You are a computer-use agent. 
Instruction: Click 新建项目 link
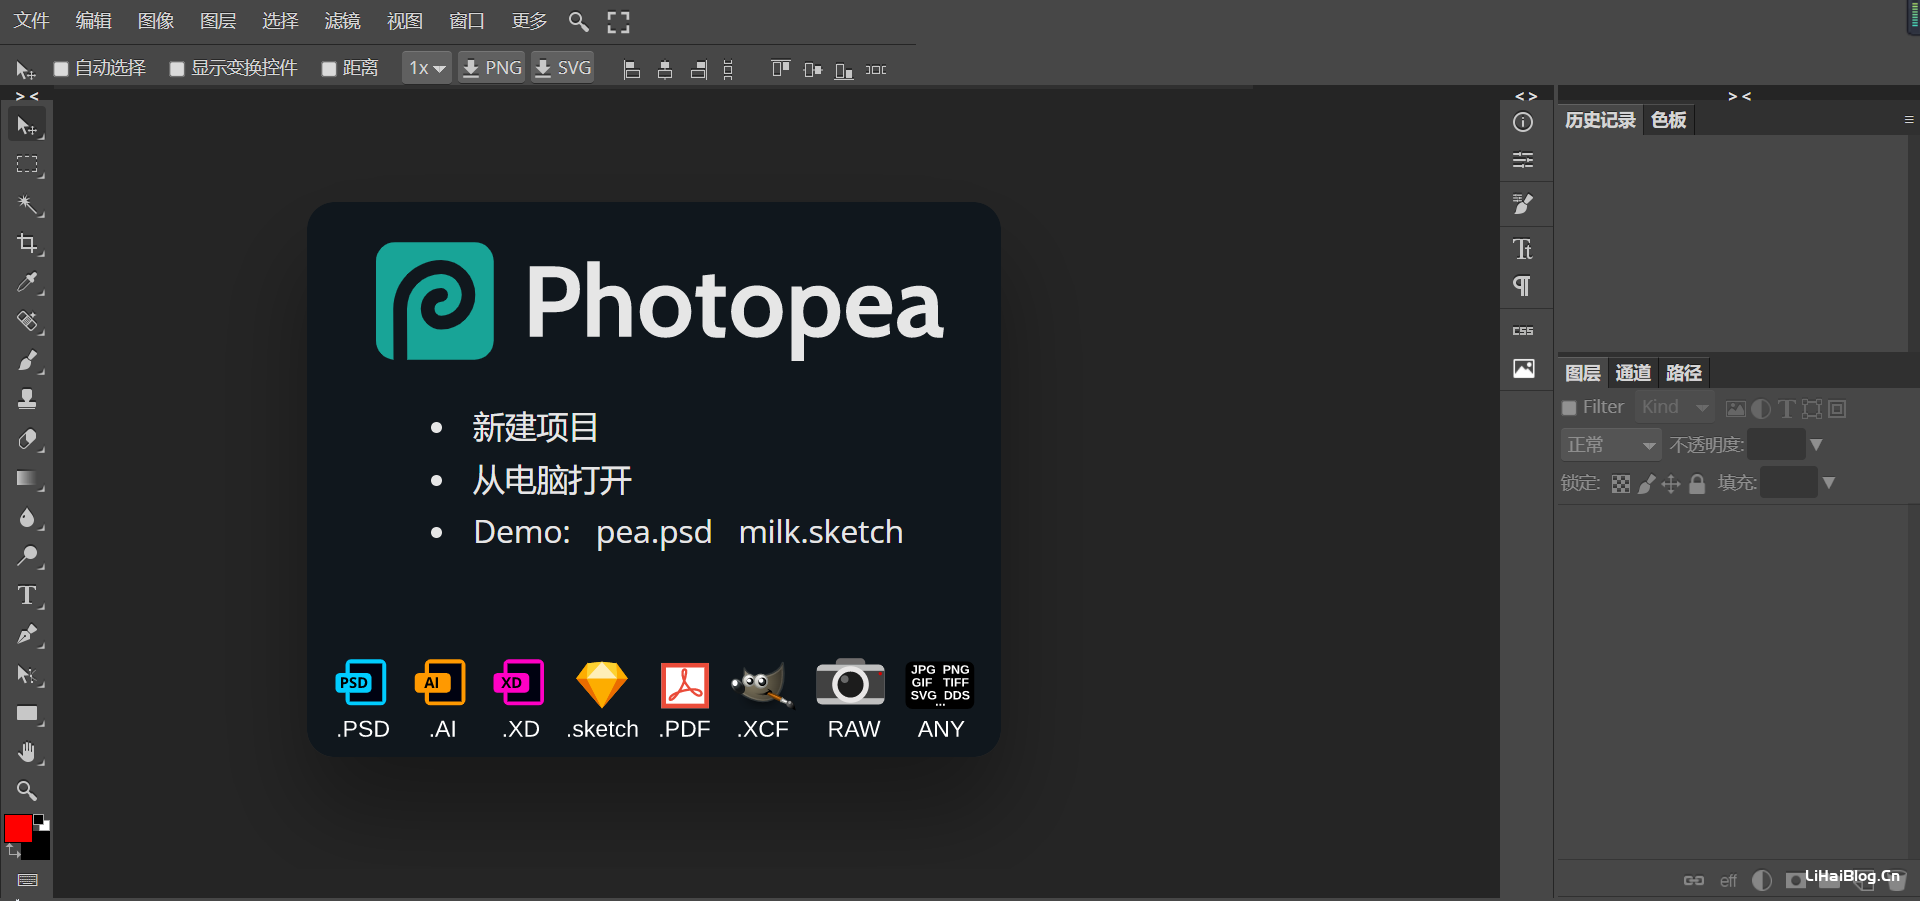tap(535, 428)
